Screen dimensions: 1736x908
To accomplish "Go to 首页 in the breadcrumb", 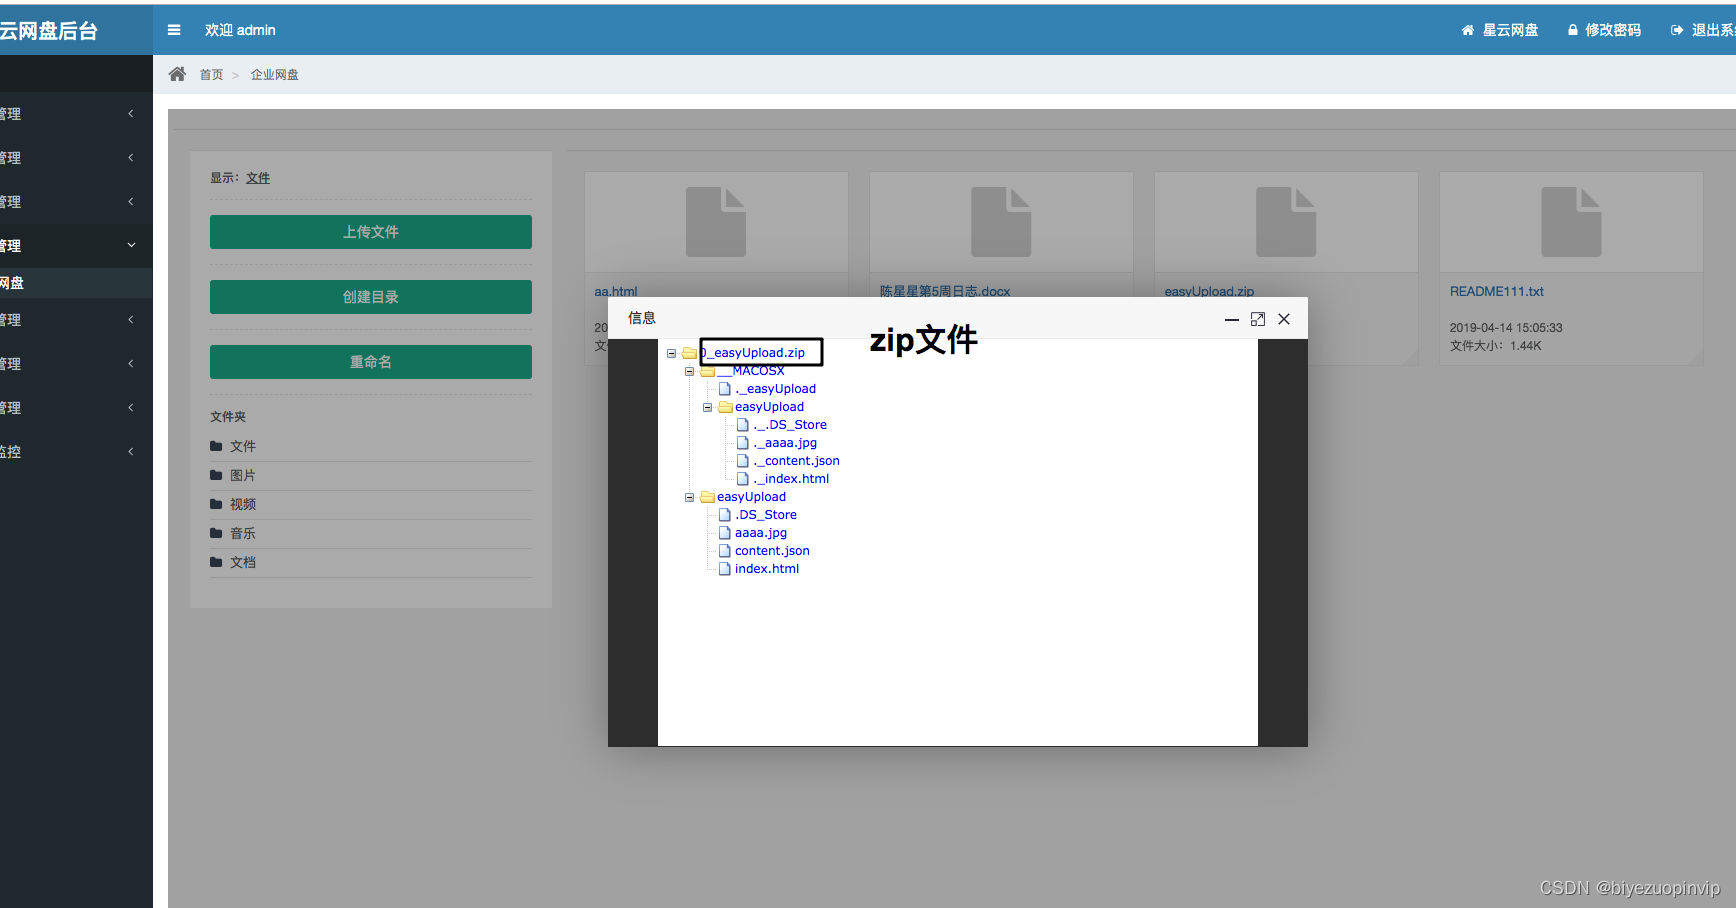I will point(211,75).
